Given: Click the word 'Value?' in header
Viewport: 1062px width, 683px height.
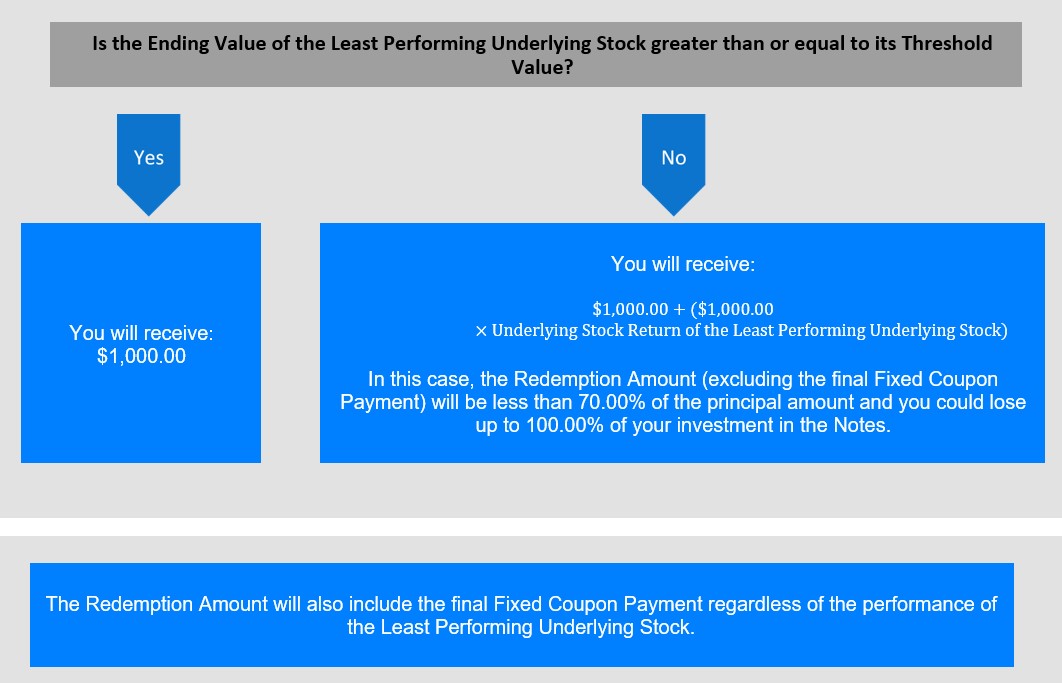Looking at the screenshot, I should 542,68.
